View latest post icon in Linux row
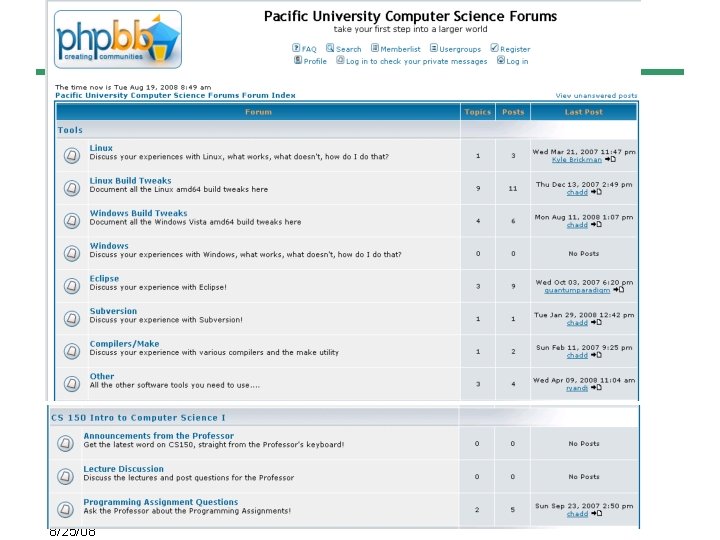720x540 pixels. tap(610, 160)
